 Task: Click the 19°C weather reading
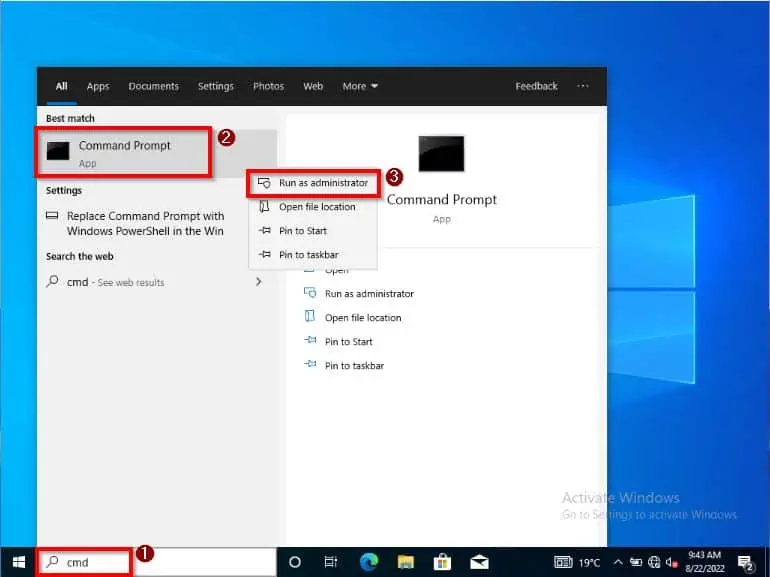coord(589,563)
